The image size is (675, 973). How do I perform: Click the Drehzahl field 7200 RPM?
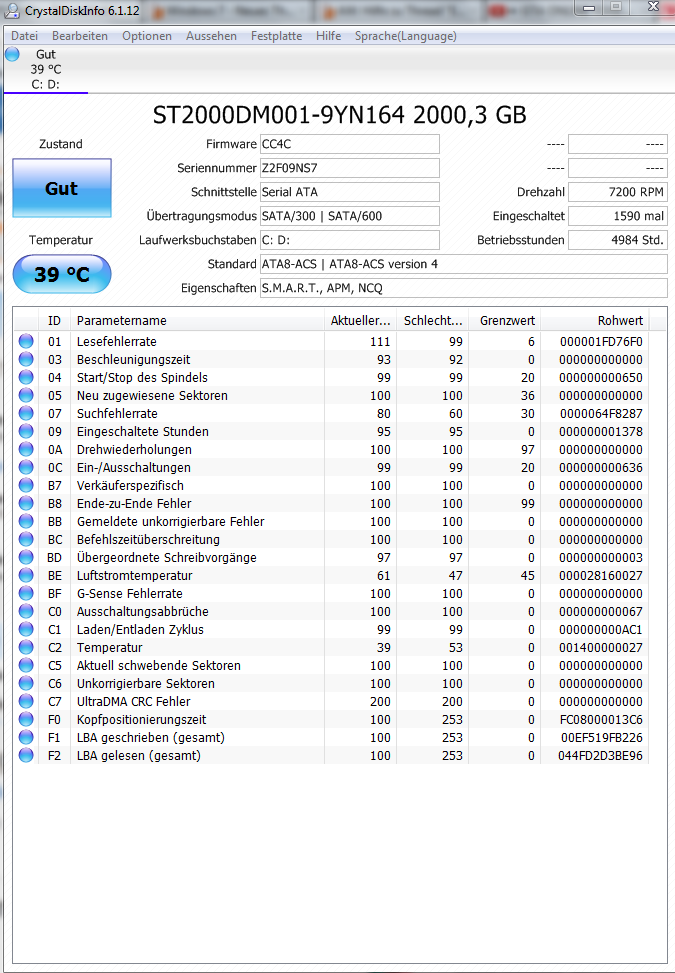tap(618, 192)
